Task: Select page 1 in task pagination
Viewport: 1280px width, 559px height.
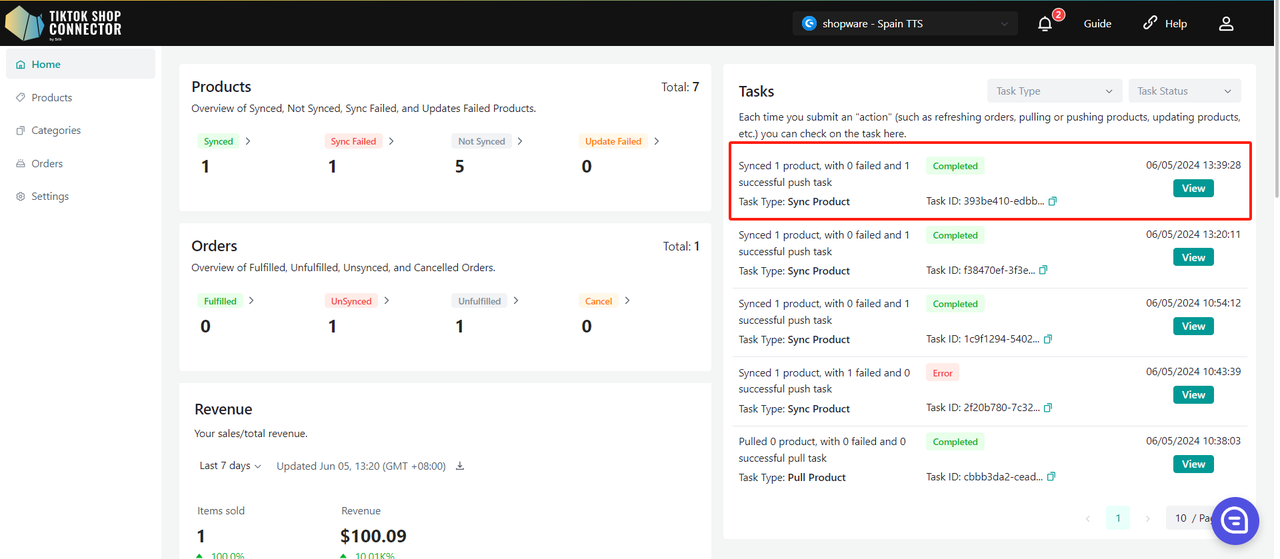Action: click(1117, 518)
